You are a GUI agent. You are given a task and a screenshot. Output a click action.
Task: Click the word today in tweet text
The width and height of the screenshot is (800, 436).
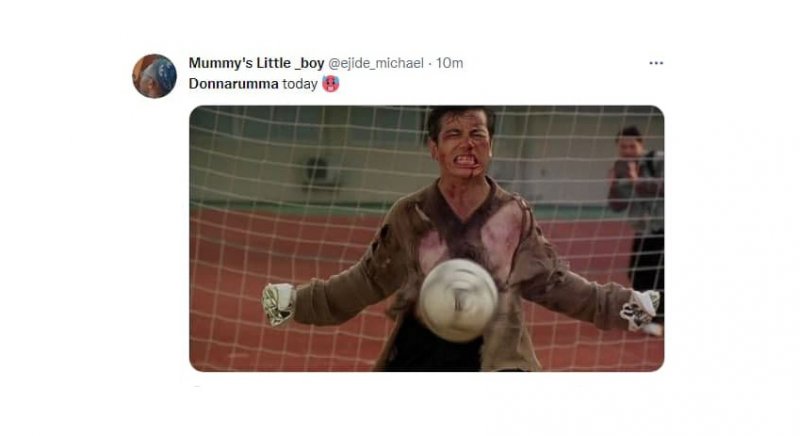coord(300,84)
